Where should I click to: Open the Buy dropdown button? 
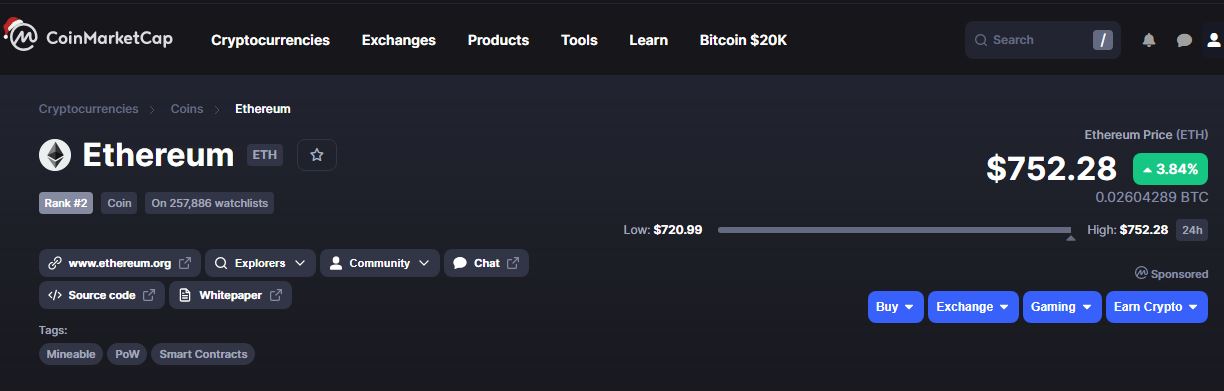tap(895, 307)
